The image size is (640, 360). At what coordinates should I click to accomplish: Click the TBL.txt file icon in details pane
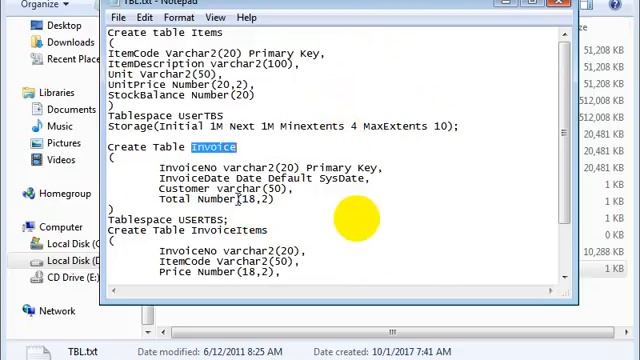point(39,353)
